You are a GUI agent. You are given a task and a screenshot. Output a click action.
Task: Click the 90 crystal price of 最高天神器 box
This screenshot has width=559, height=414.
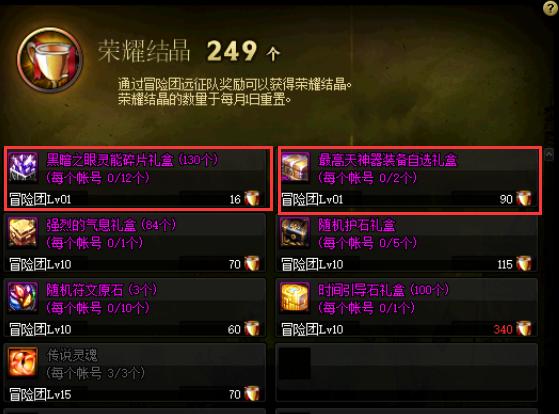(x=506, y=199)
